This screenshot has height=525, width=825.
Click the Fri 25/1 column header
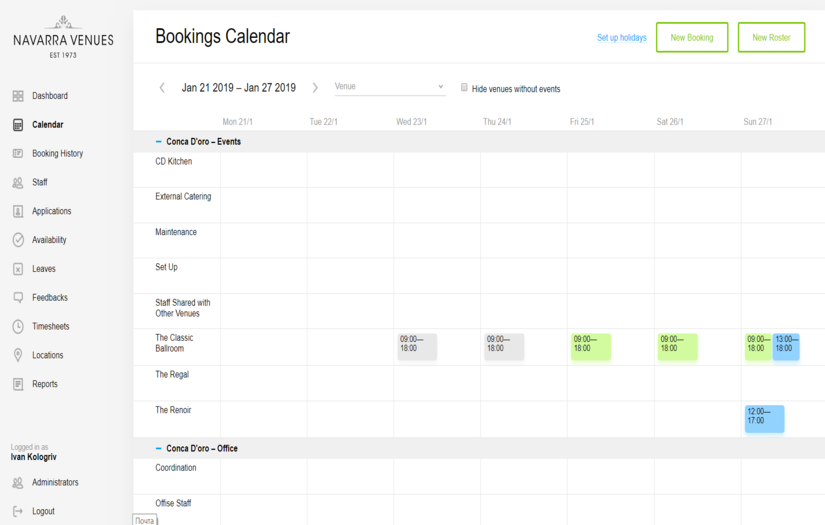point(582,122)
